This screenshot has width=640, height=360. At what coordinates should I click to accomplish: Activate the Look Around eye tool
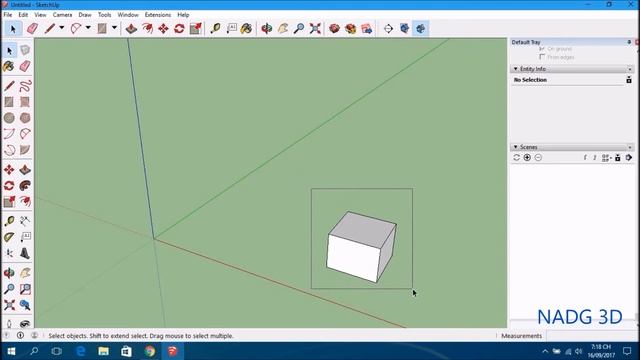click(x=25, y=324)
